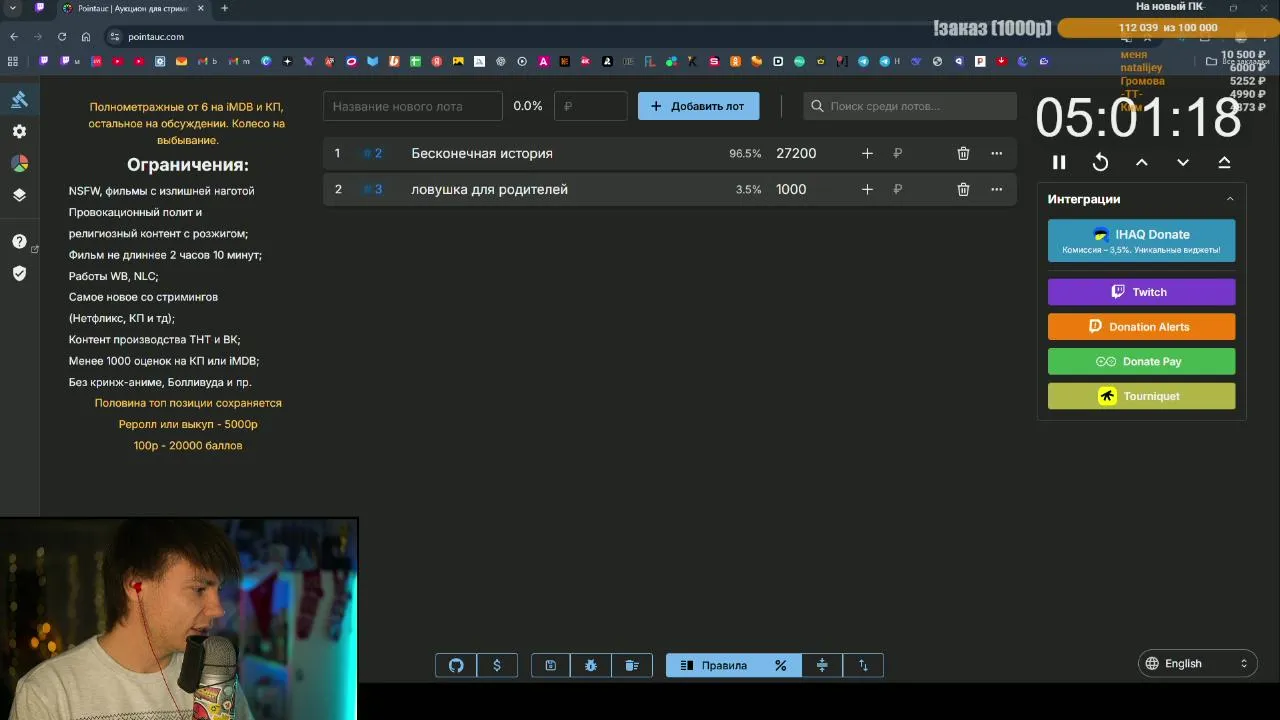Click clear lots trash icon bottom toolbar
The image size is (1280, 720).
click(x=632, y=665)
